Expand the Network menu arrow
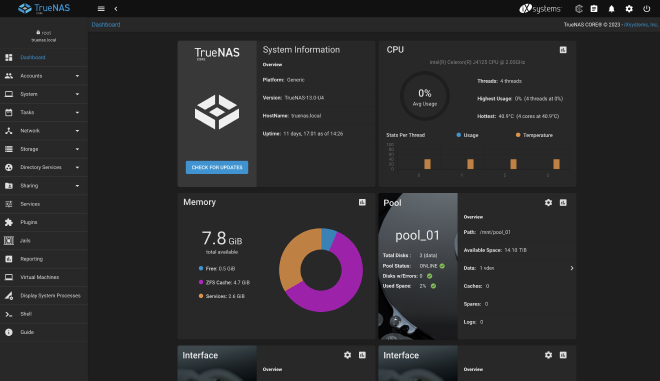This screenshot has height=381, width=660. coord(77,131)
